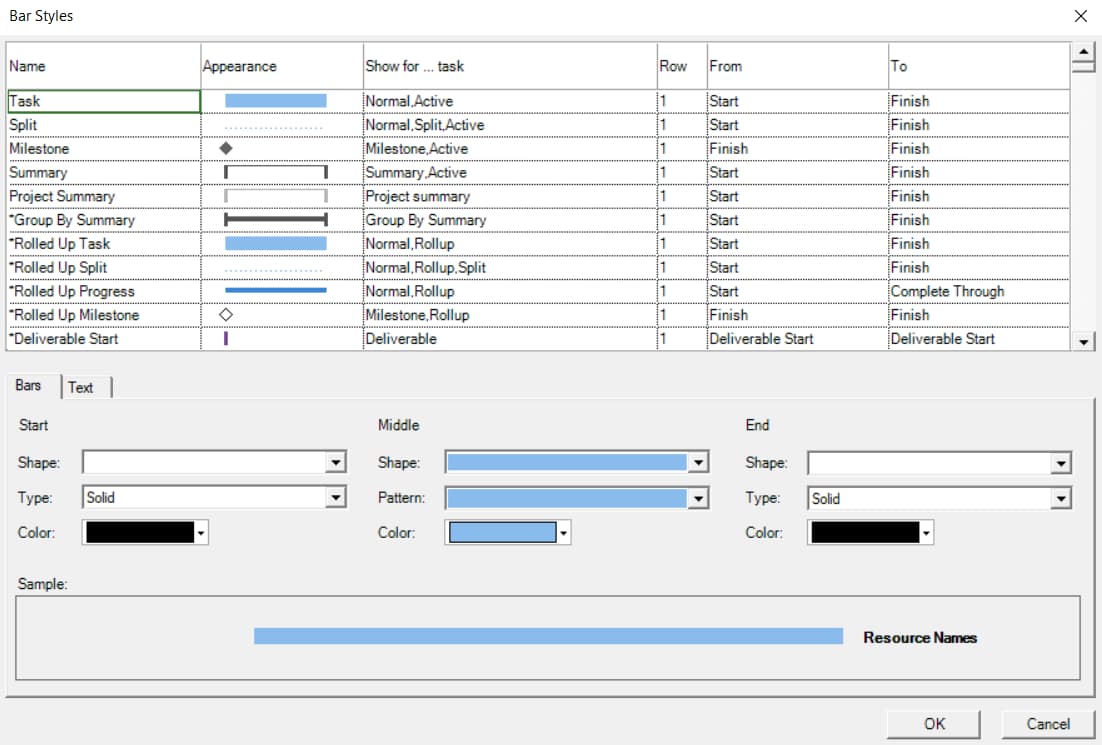Select the *Rolled Up Task name cell
Viewport: 1102px width, 745px height.
pos(104,244)
